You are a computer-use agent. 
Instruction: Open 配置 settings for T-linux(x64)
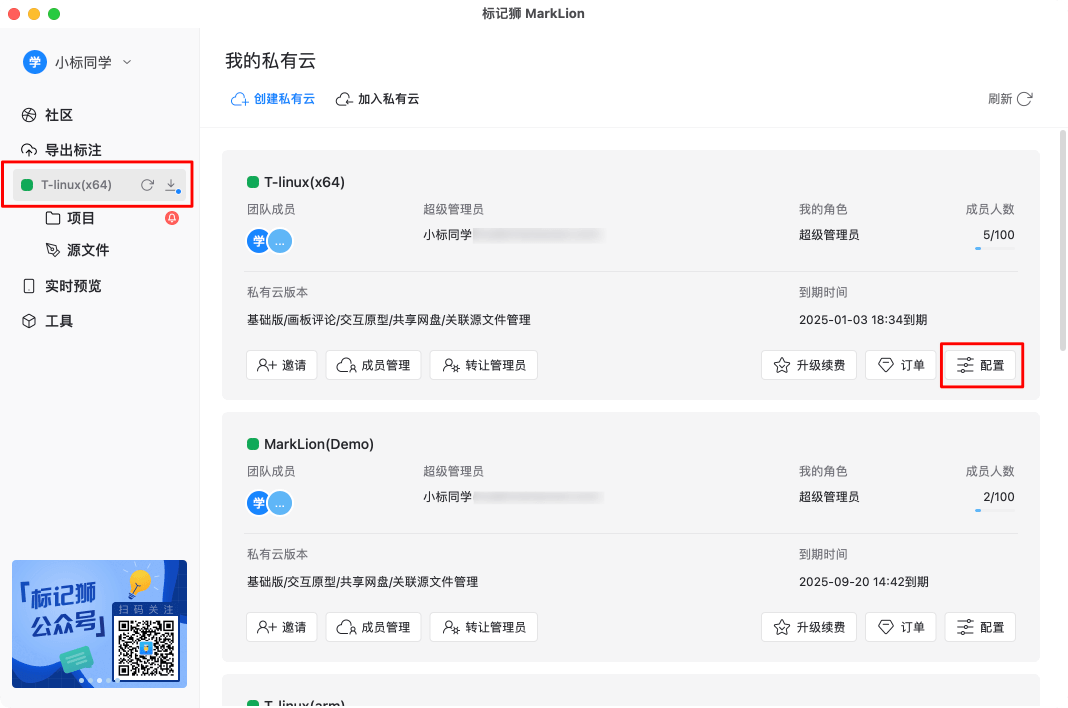[x=981, y=365]
